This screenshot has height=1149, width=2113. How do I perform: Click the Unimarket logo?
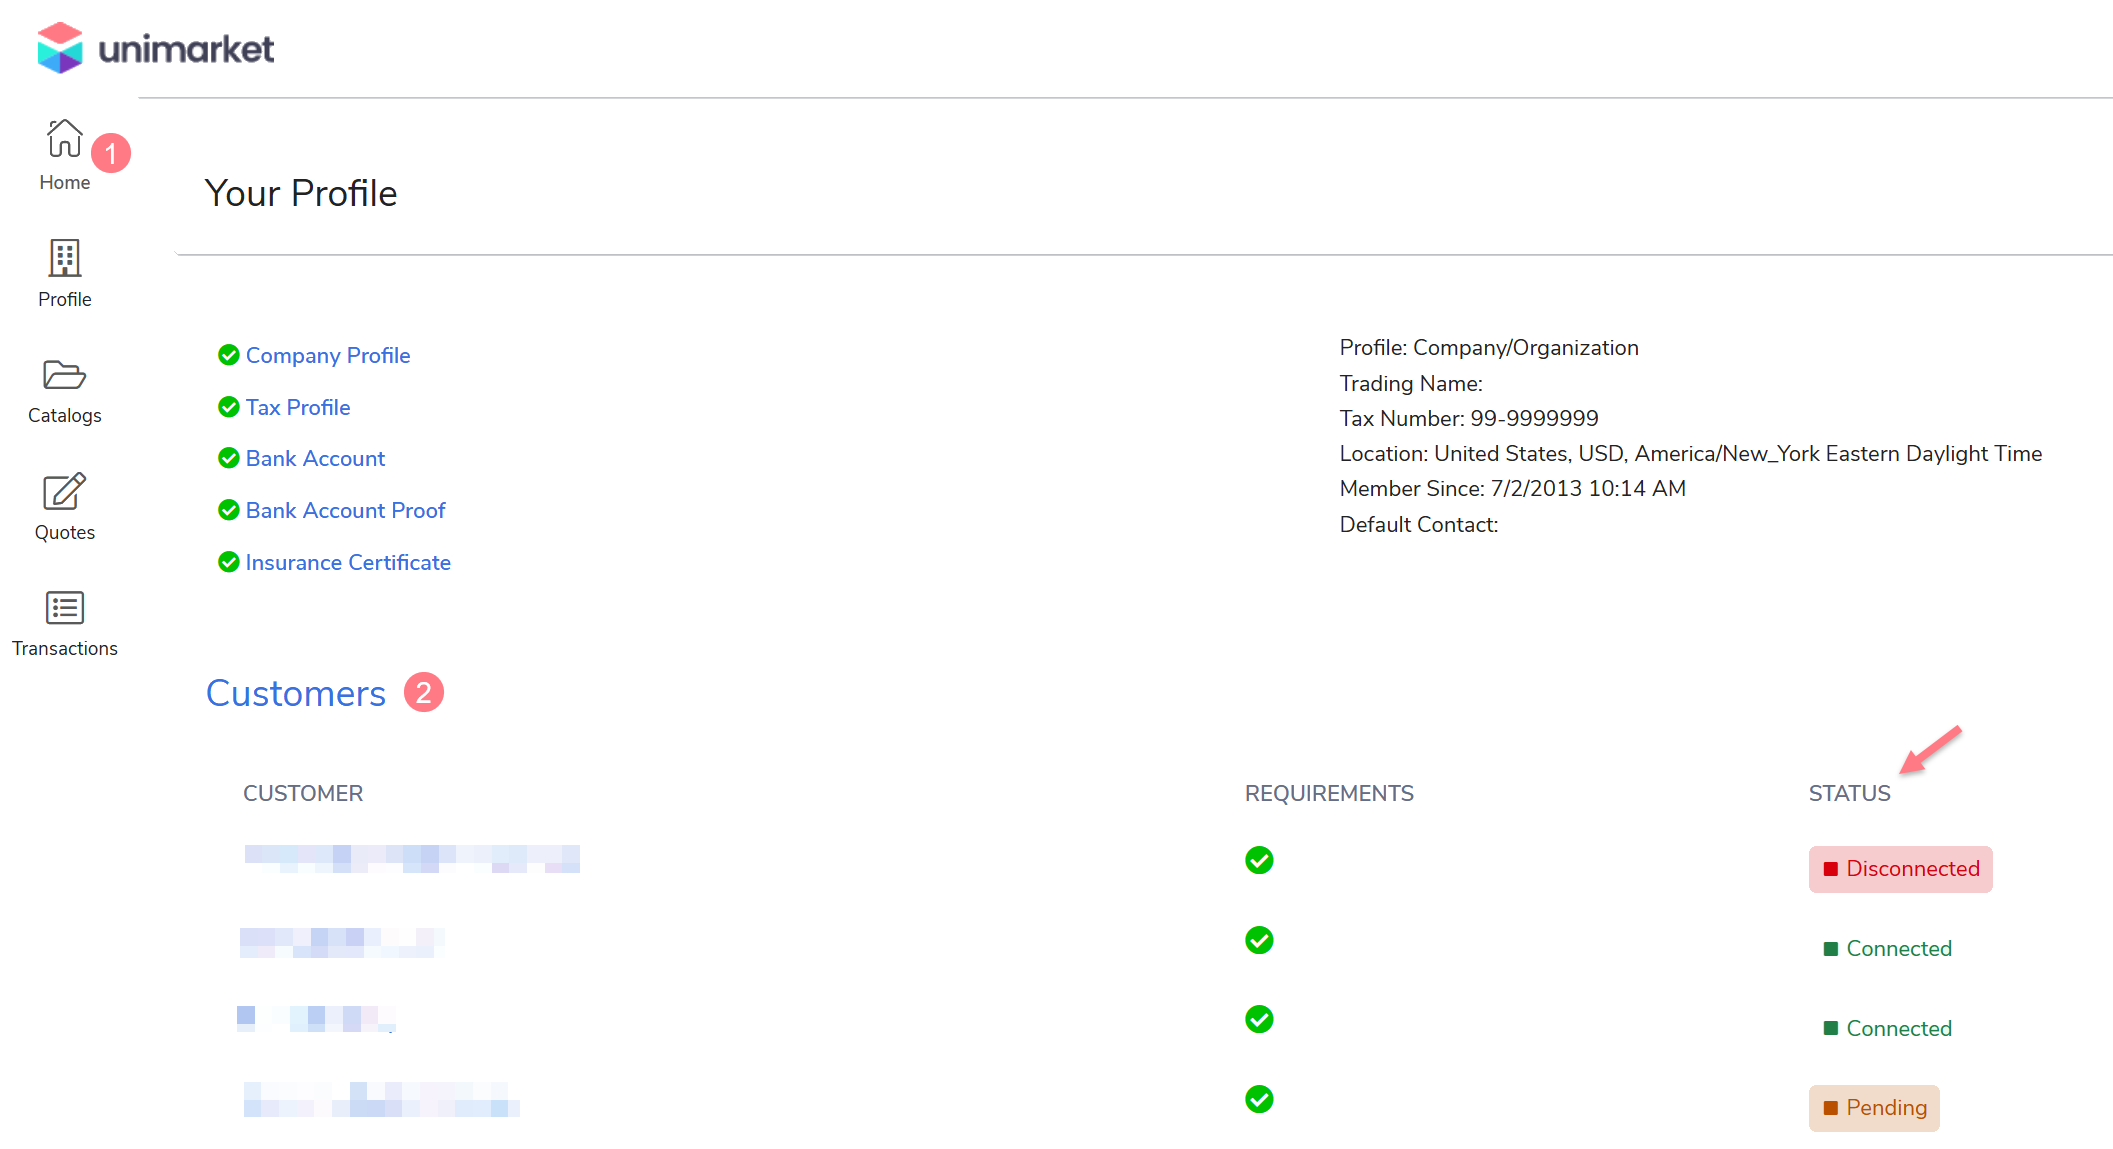click(155, 48)
